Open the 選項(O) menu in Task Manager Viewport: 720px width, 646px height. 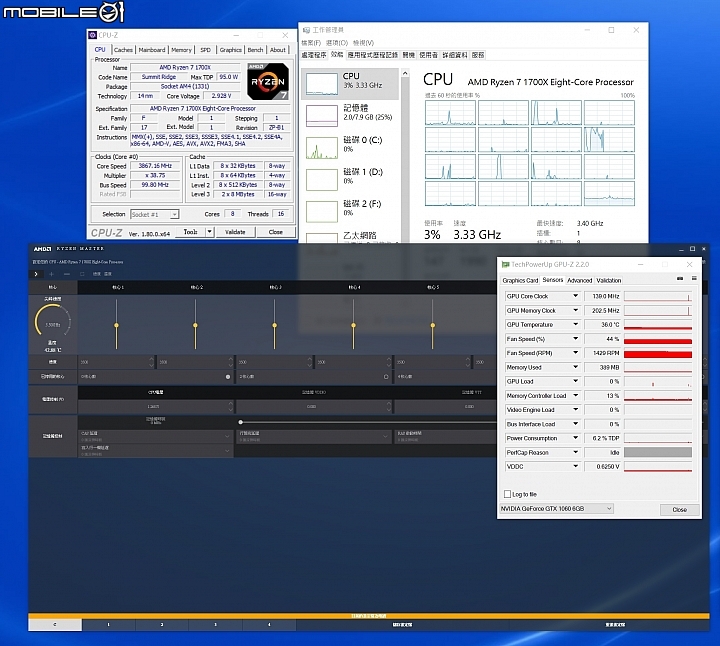point(337,43)
